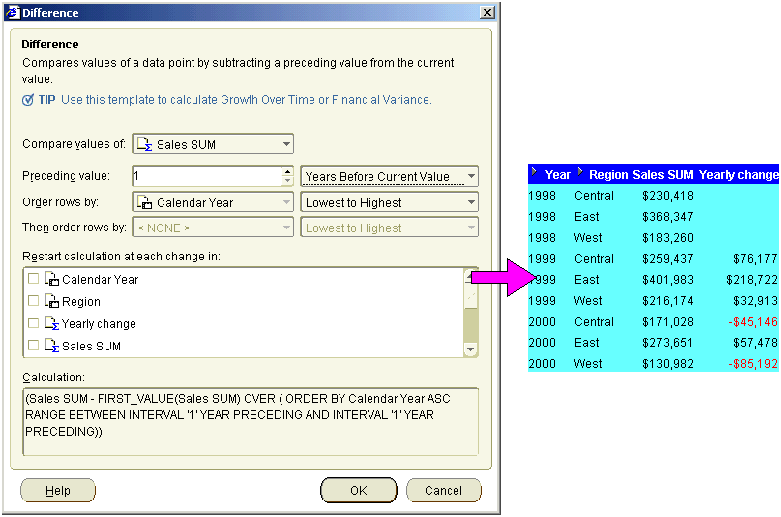This screenshot has height=517, width=781.
Task: Click the Yearly change calculation icon in list
Action: coord(52,323)
